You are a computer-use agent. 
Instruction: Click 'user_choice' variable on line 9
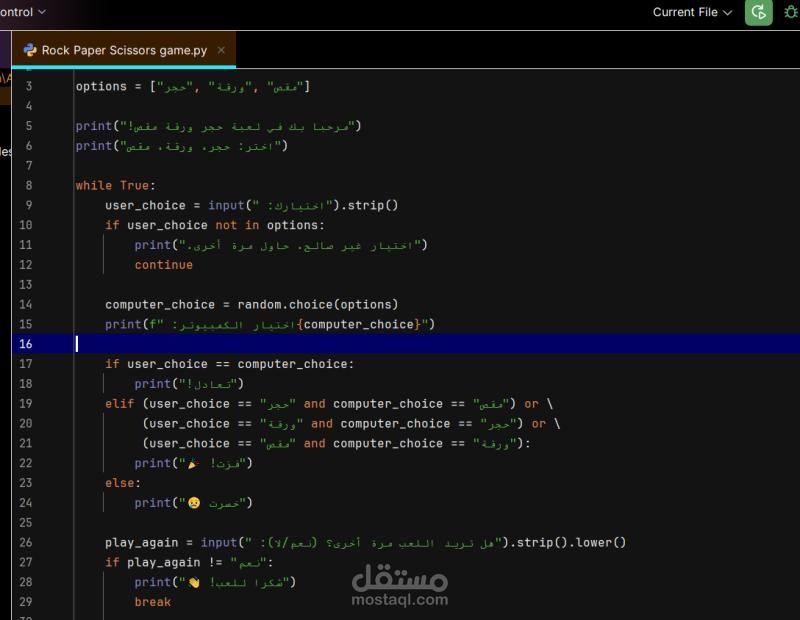pos(145,205)
